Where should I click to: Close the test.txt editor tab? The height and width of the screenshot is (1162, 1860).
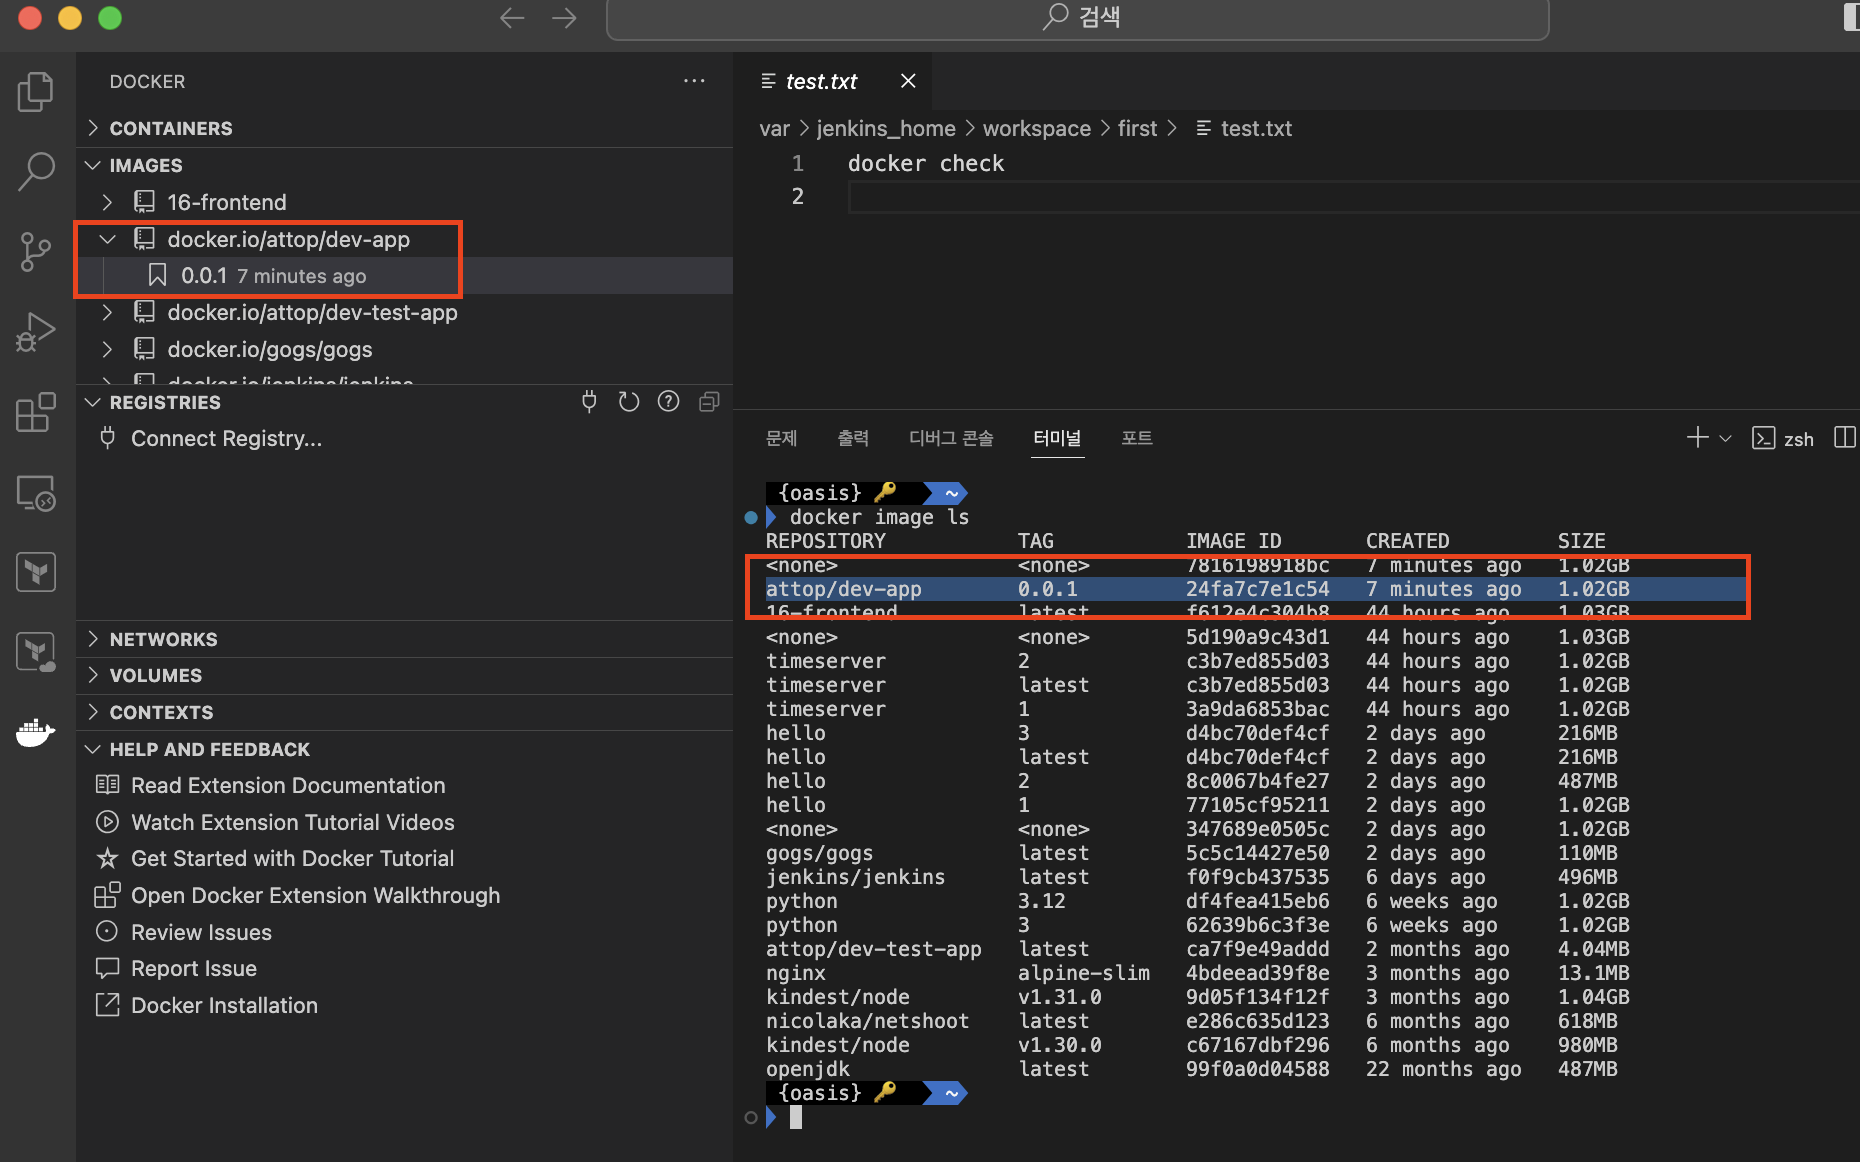pos(908,81)
